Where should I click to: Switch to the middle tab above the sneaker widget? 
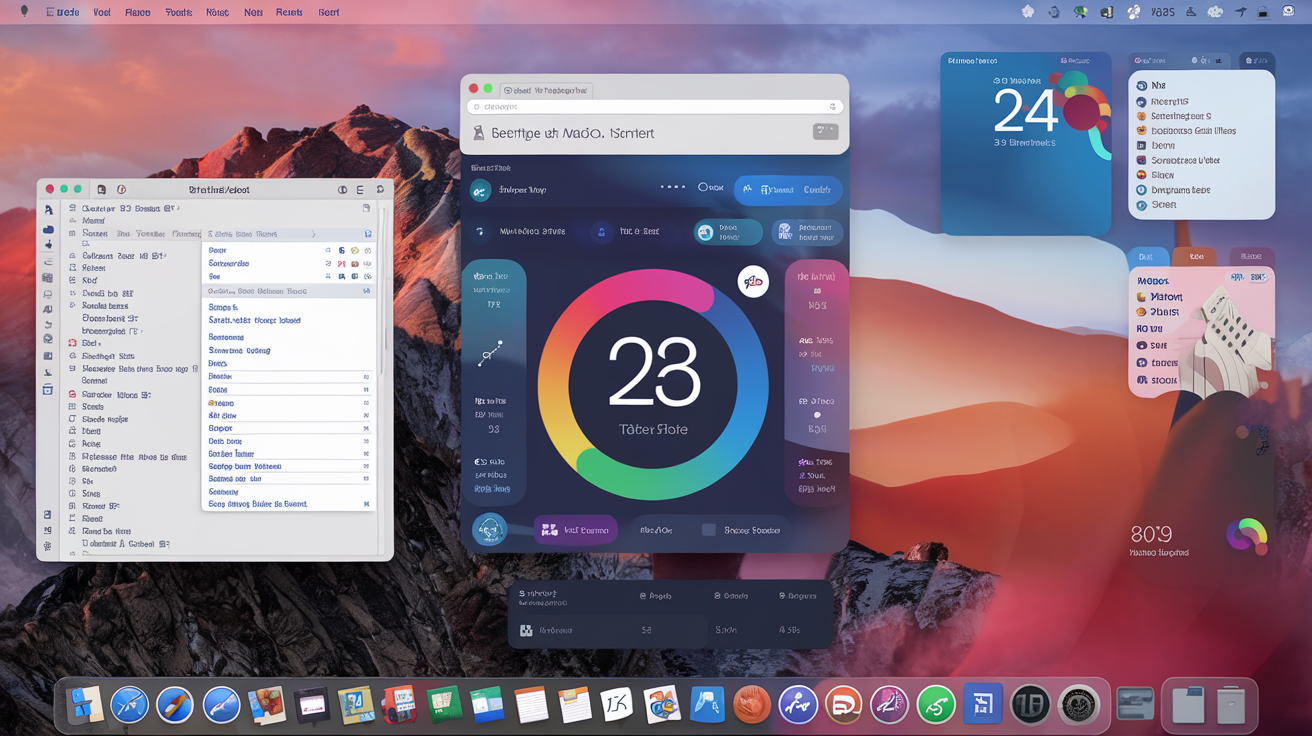[1196, 256]
